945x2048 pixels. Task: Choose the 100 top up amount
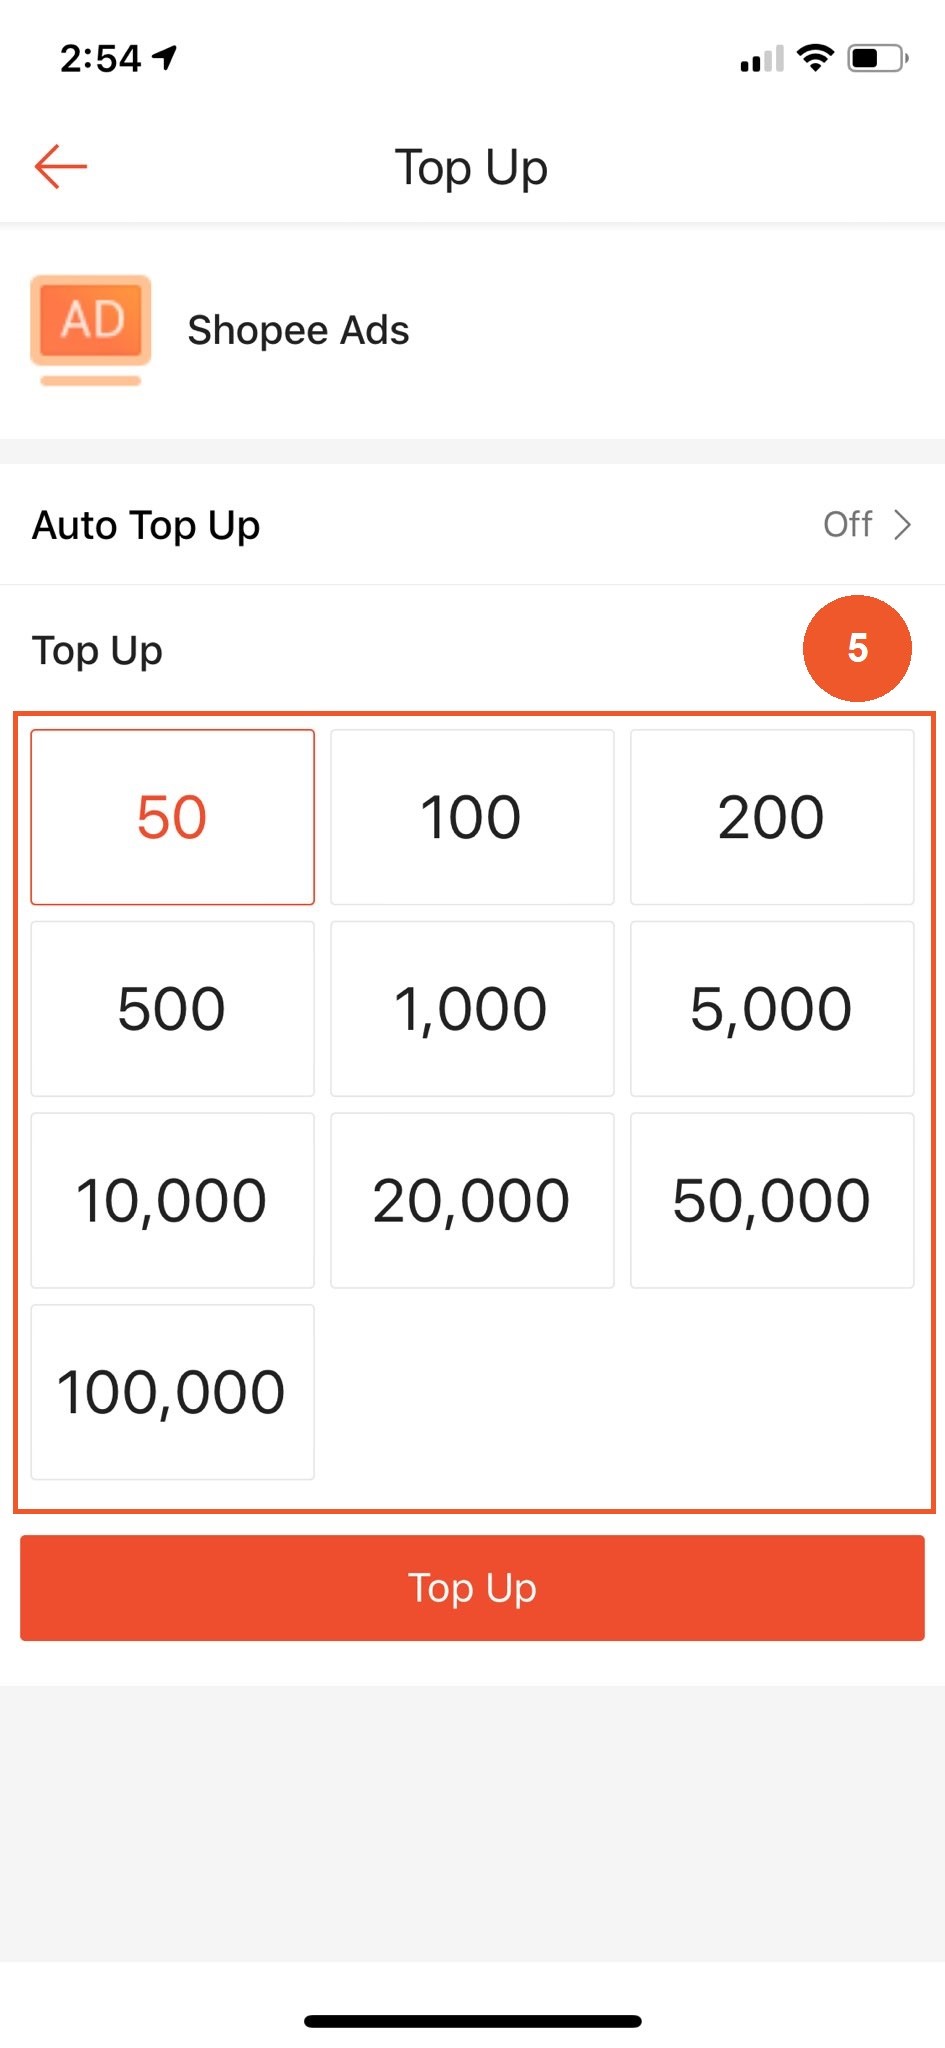[x=472, y=817]
